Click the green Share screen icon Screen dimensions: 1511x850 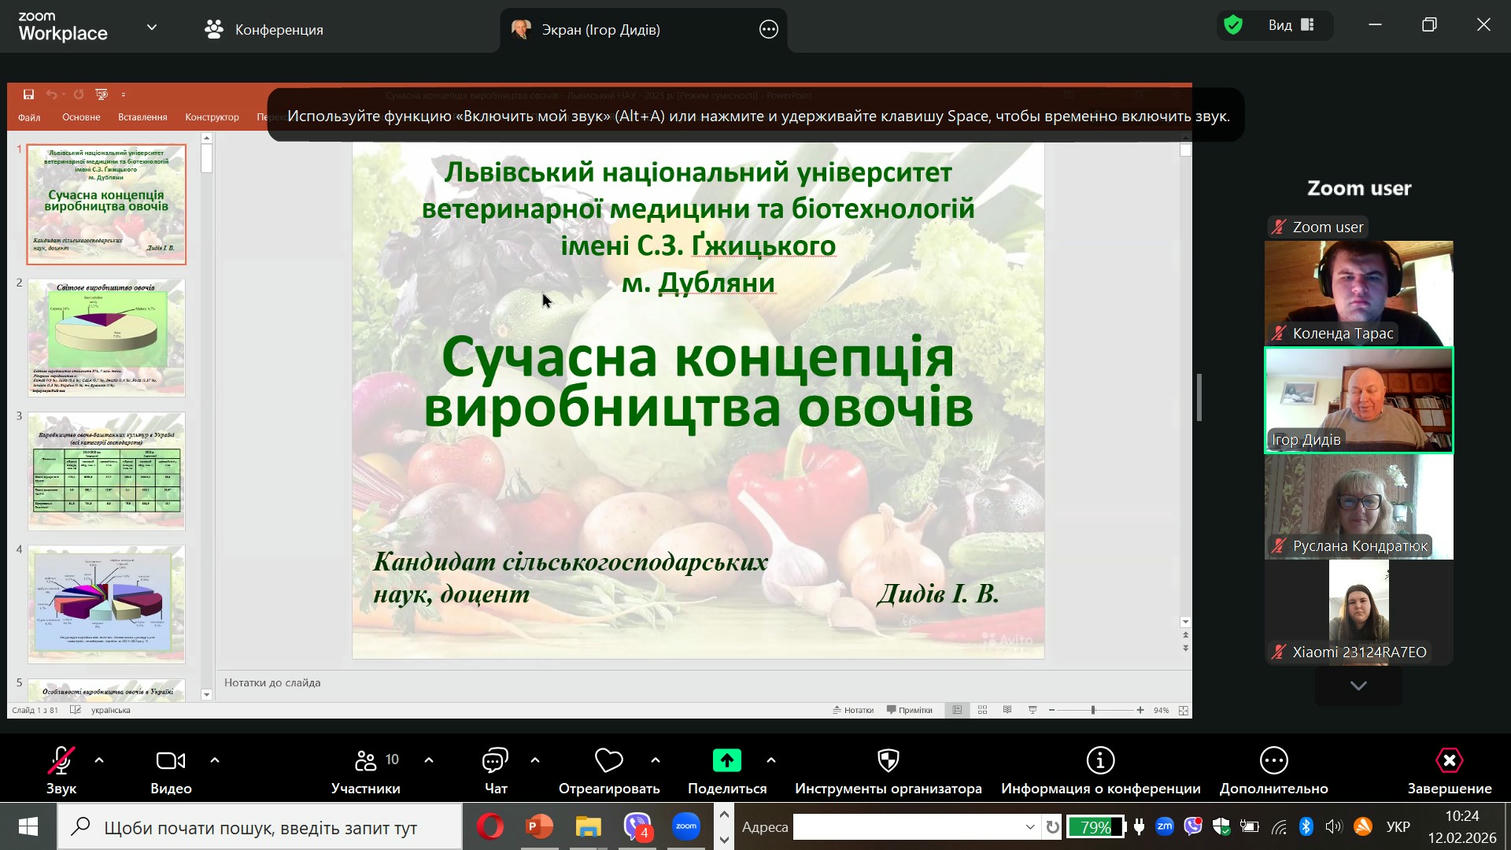(x=727, y=761)
